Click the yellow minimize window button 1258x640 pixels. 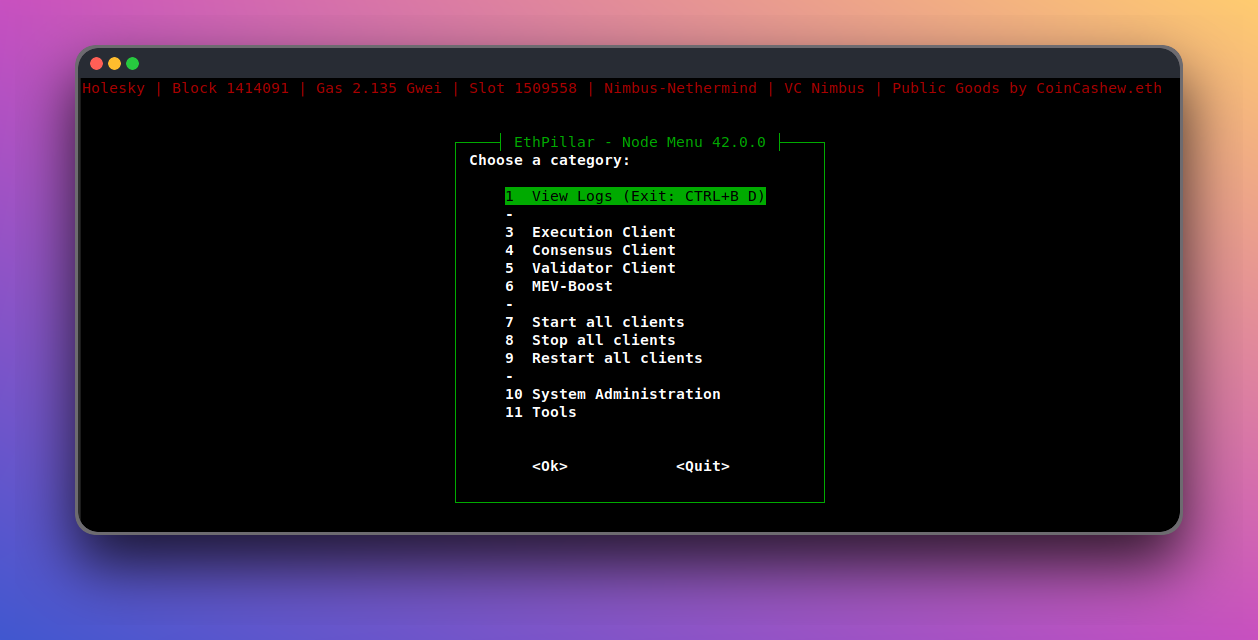(115, 63)
